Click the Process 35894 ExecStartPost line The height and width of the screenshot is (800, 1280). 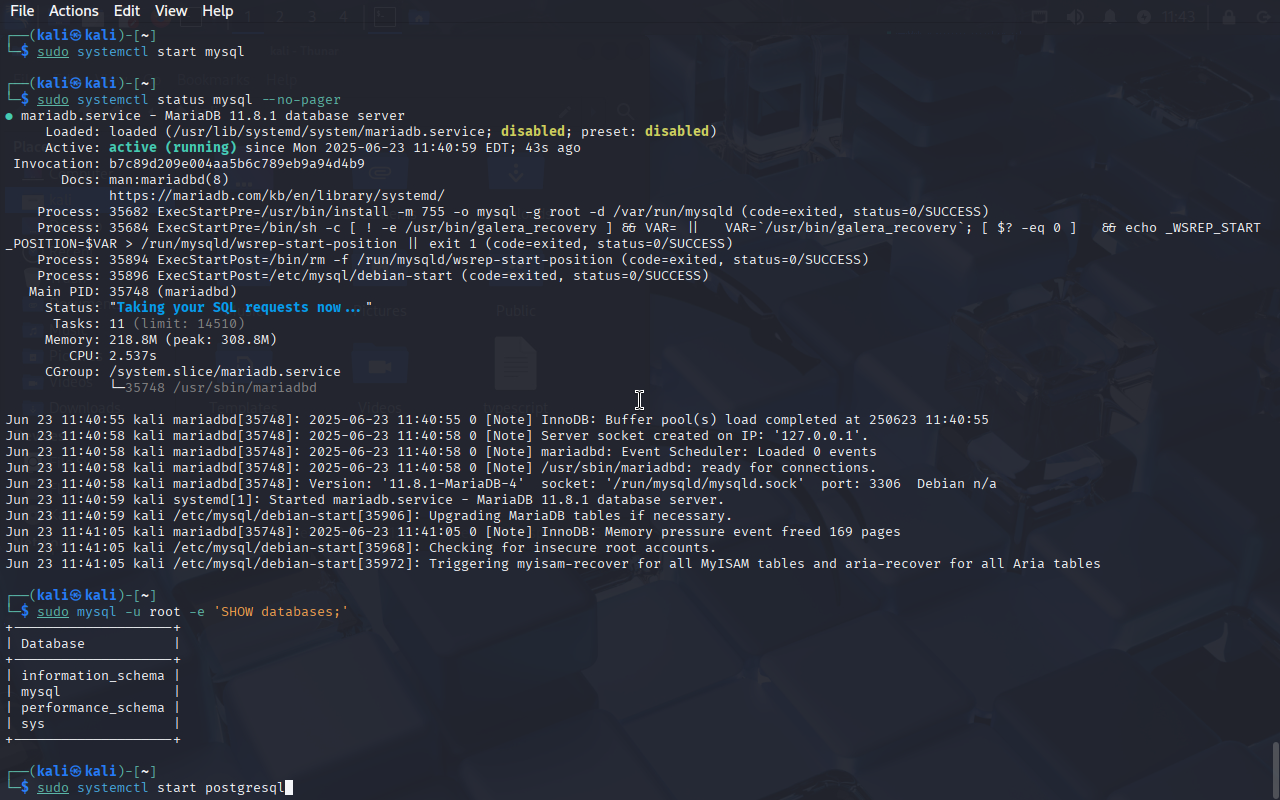pyautogui.click(x=453, y=260)
